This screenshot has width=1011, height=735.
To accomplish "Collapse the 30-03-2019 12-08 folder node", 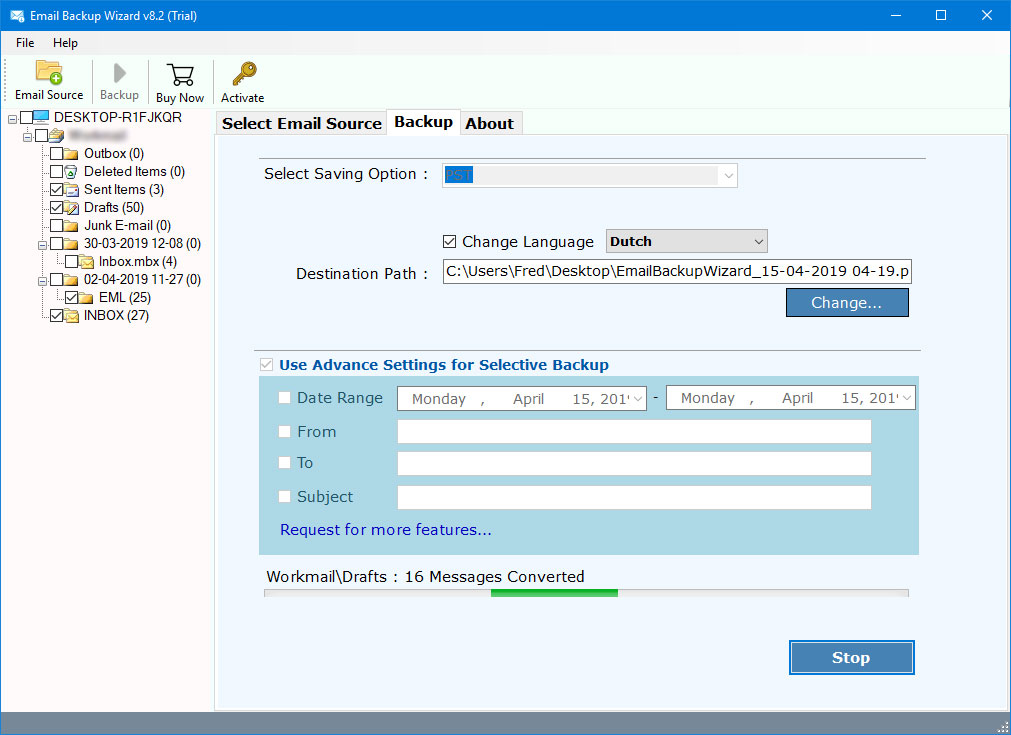I will 43,245.
